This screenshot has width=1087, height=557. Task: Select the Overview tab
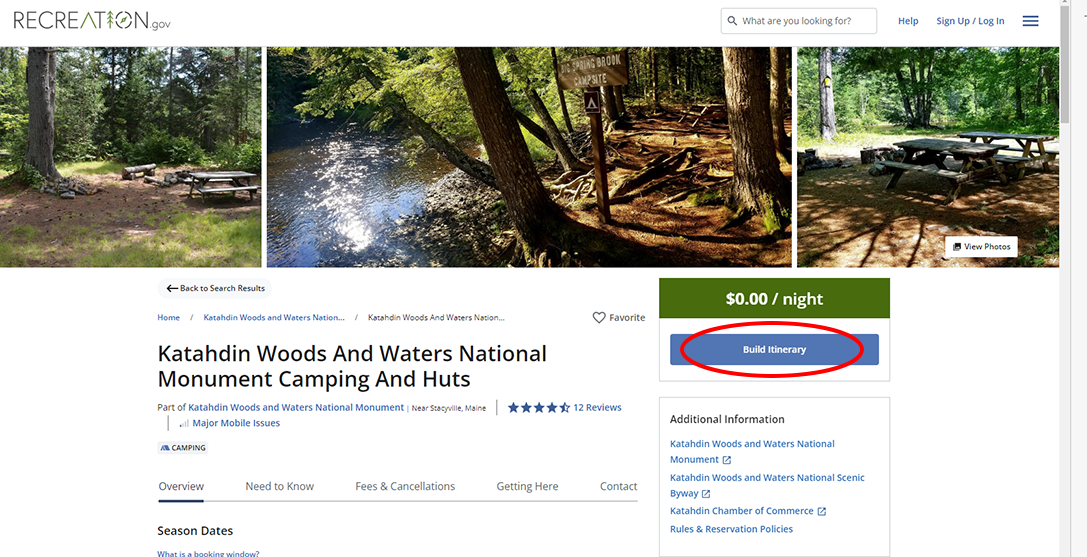(x=181, y=486)
